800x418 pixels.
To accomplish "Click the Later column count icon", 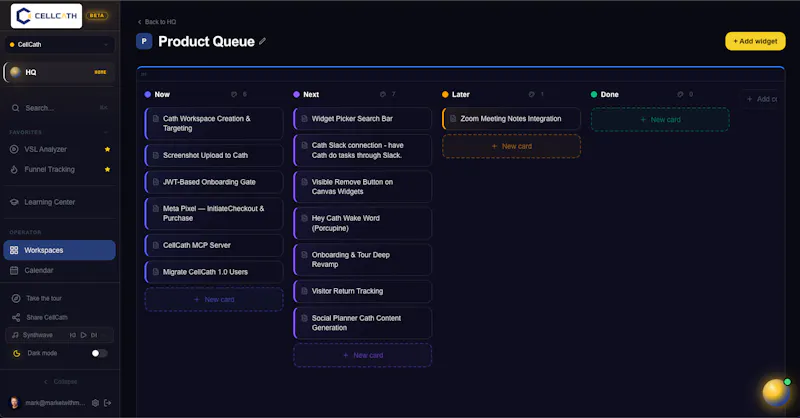I will [x=531, y=94].
